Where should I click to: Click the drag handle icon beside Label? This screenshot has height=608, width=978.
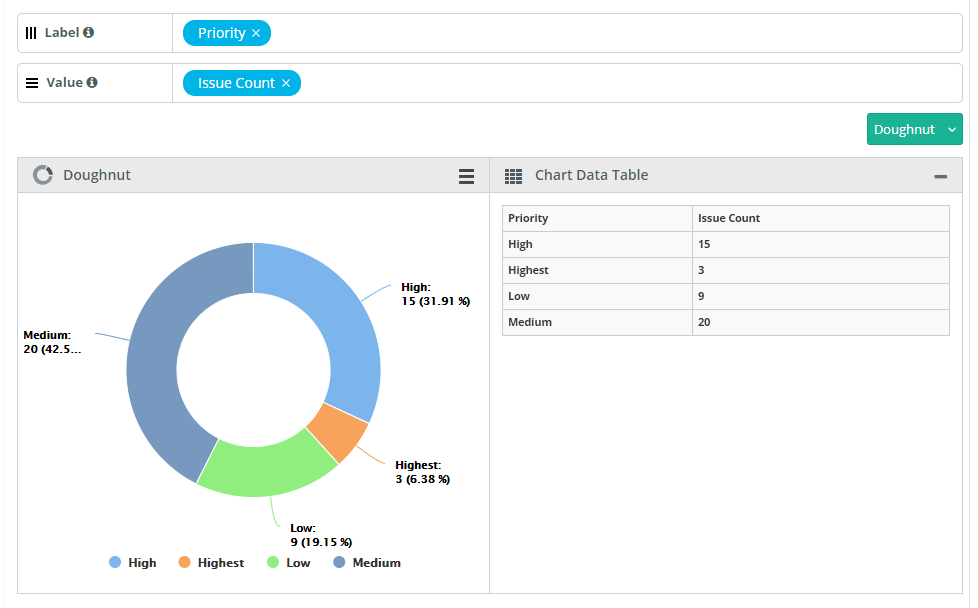[30, 32]
